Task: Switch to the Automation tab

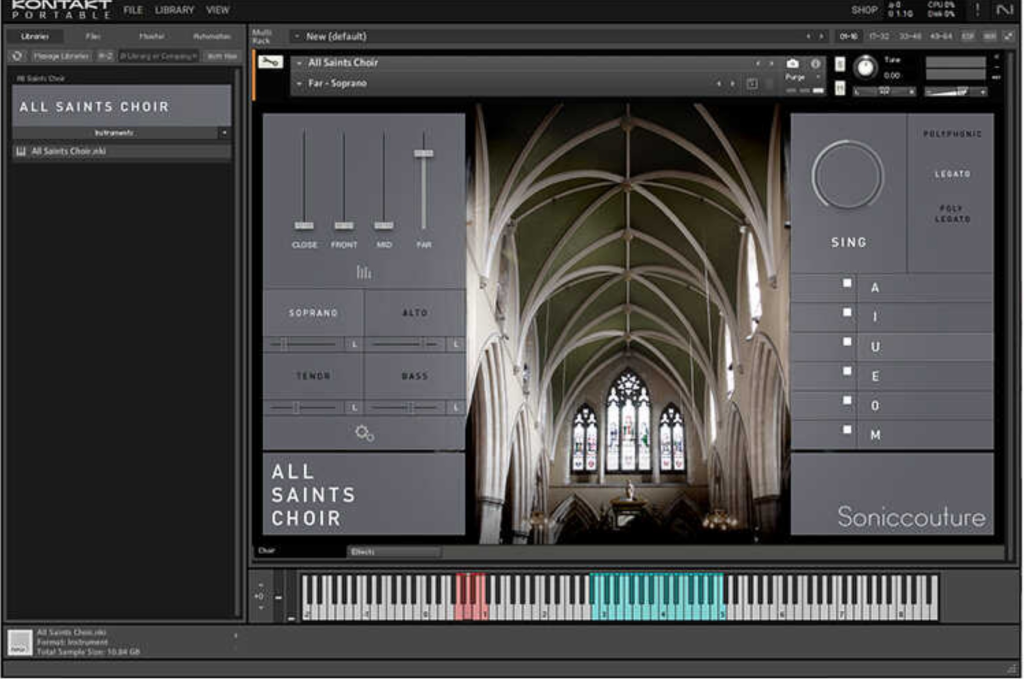Action: coord(212,37)
